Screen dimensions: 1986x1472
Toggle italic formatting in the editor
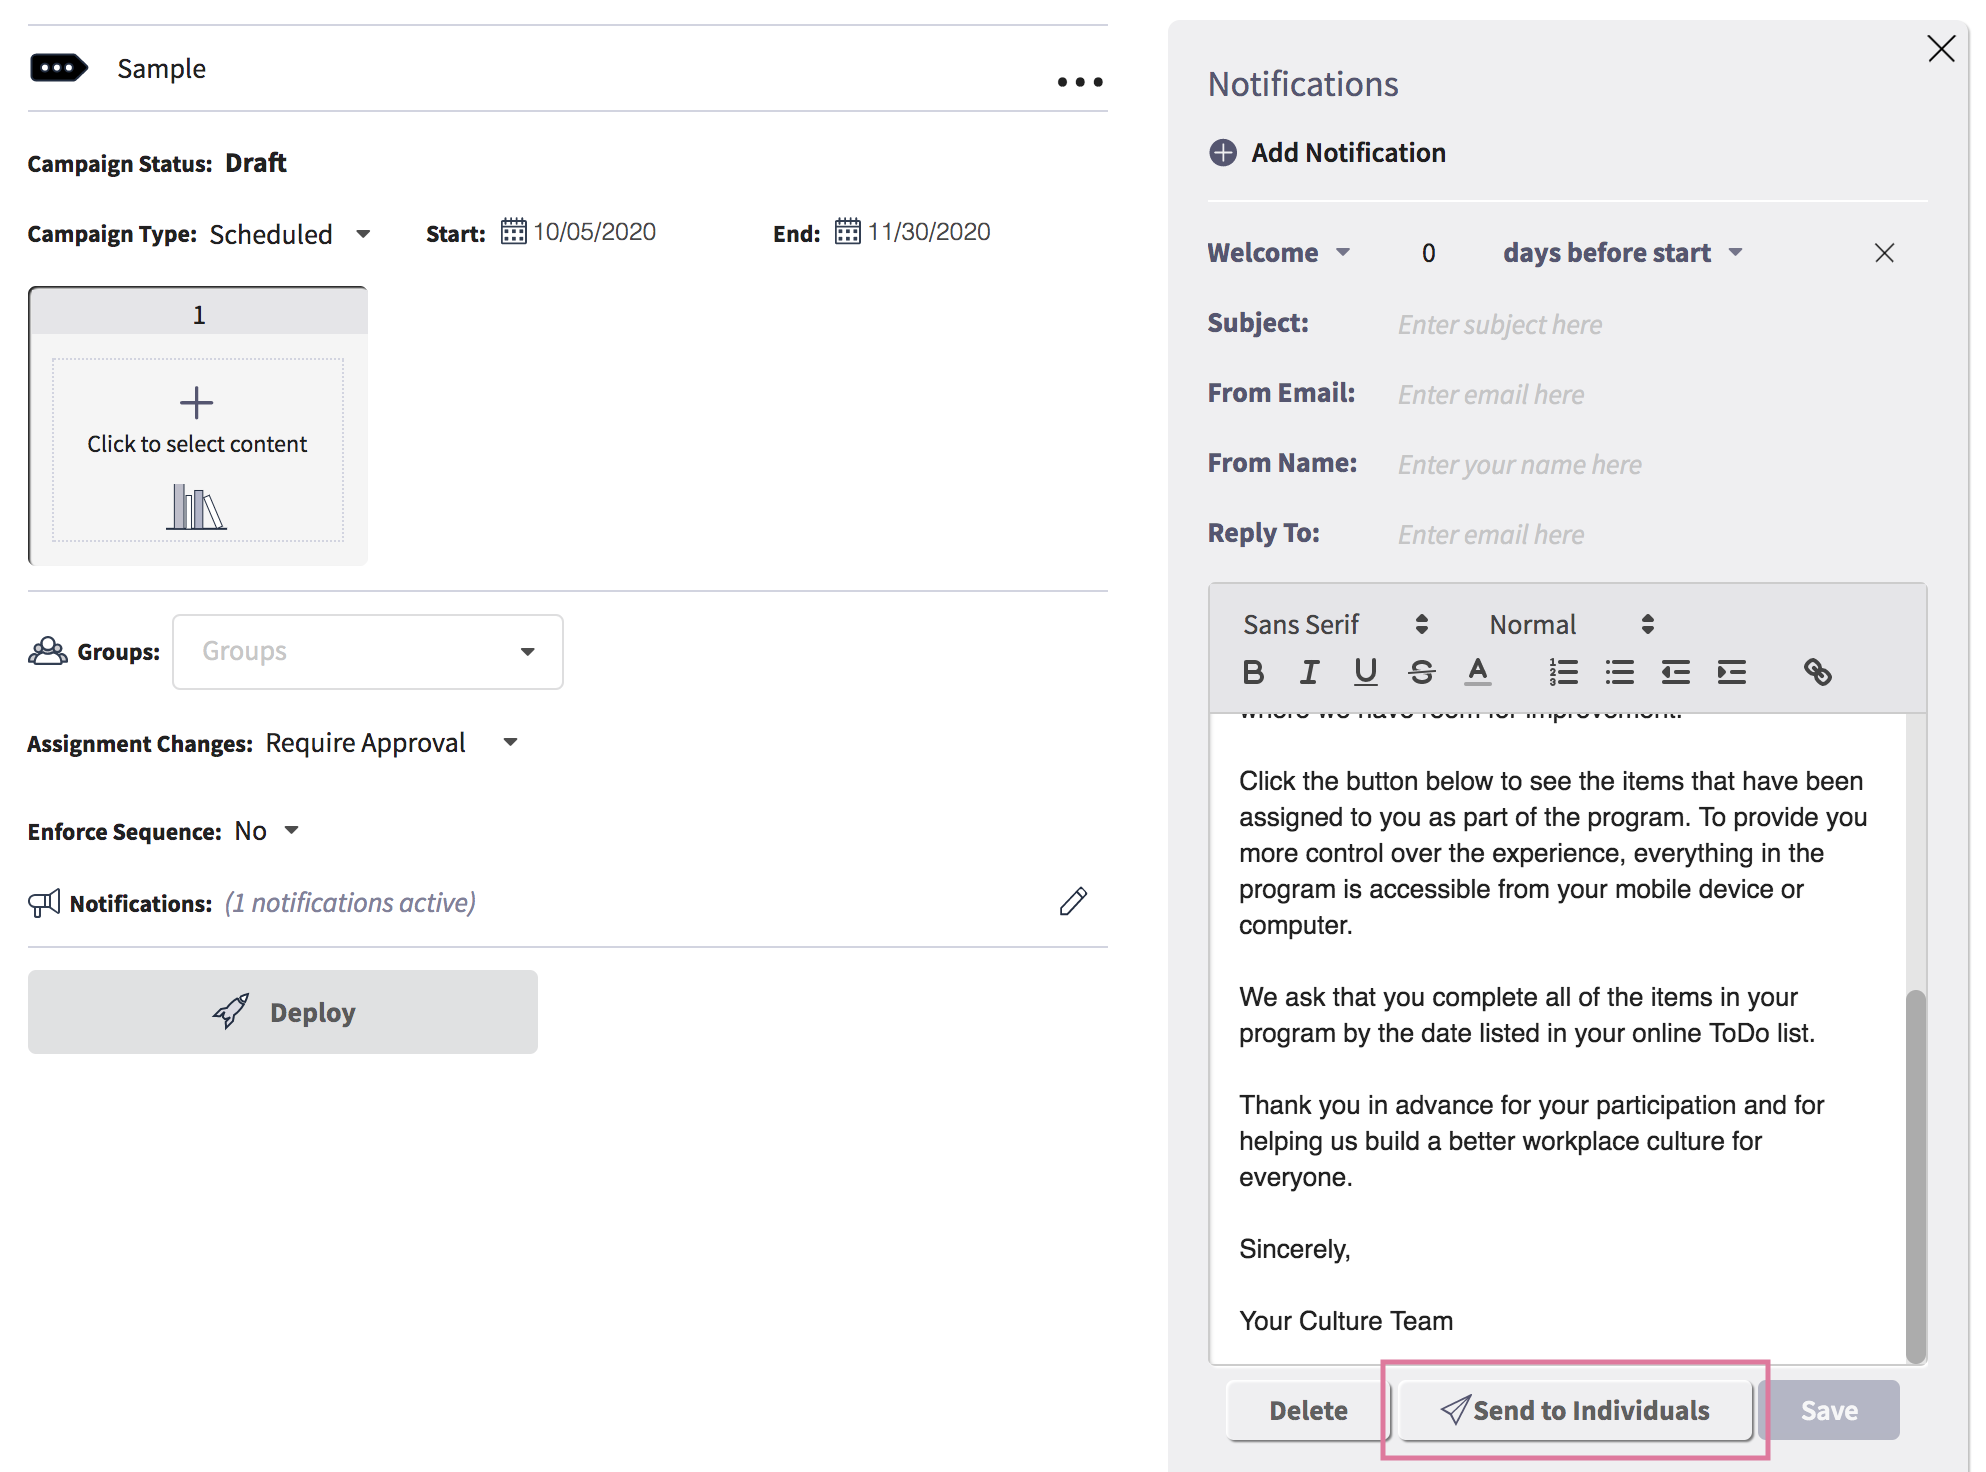[x=1309, y=672]
